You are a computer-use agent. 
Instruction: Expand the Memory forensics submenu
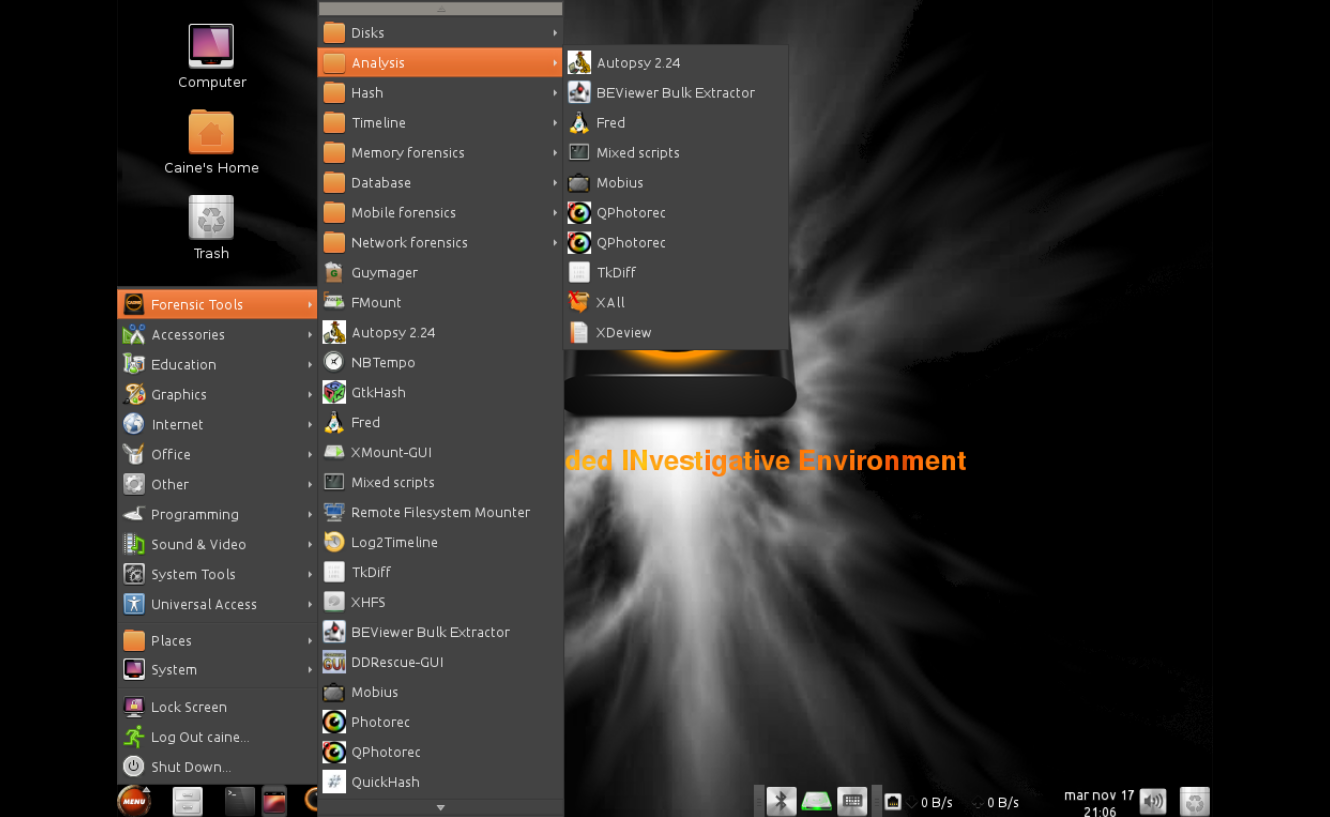pos(440,152)
